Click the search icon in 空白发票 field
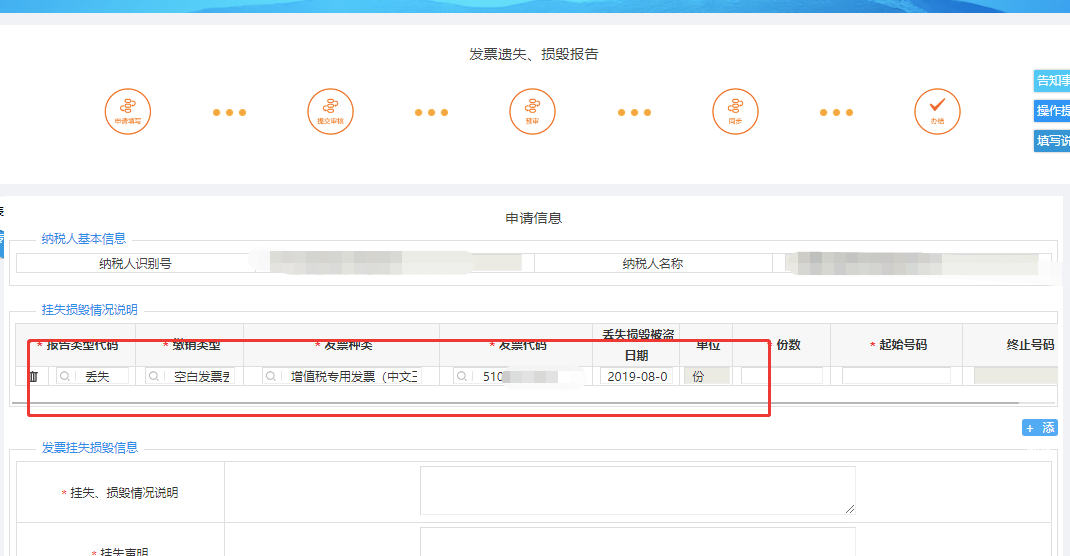 point(154,376)
